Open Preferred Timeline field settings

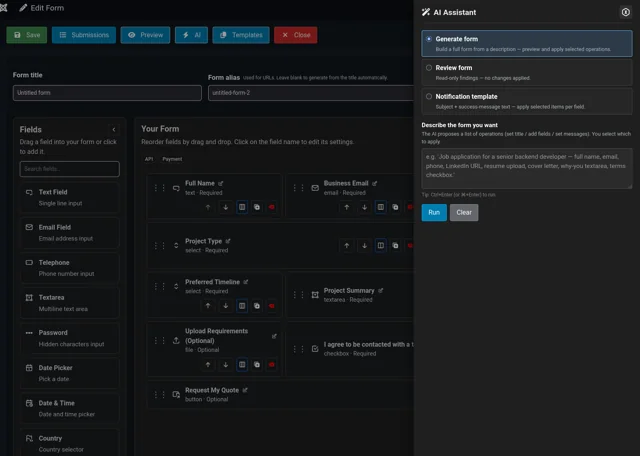212,282
